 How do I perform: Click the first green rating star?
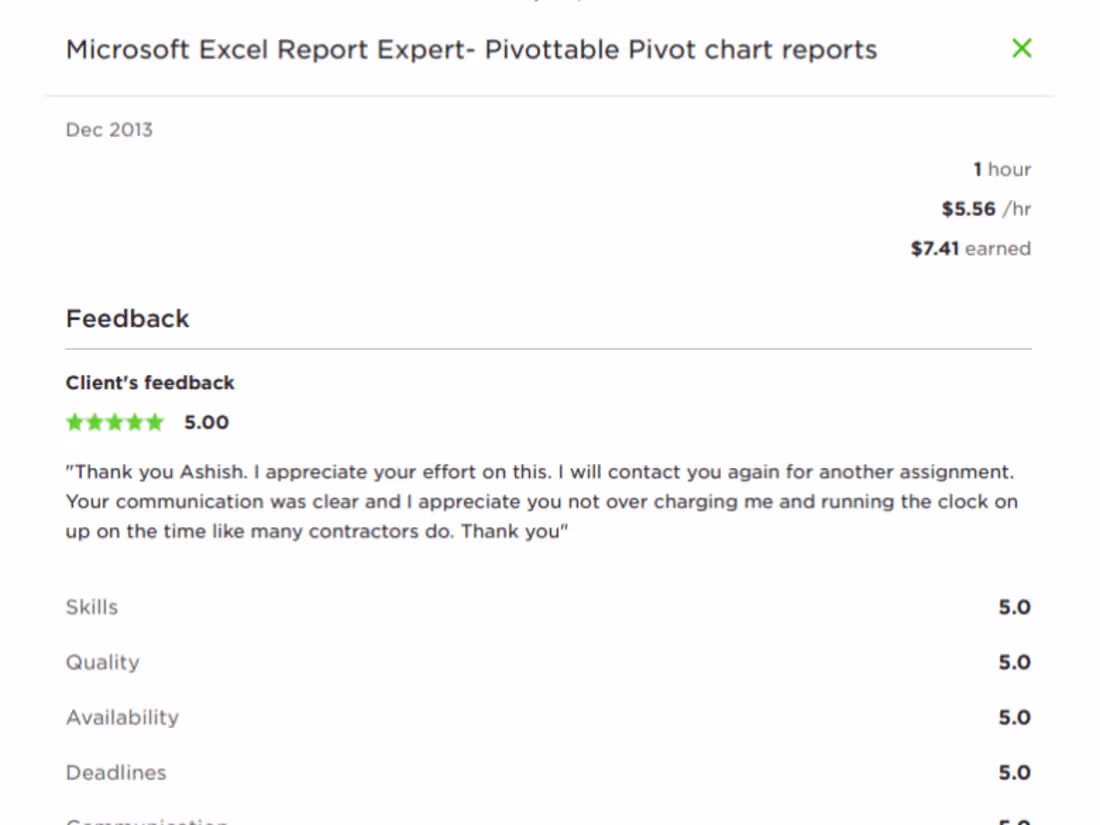click(x=75, y=422)
